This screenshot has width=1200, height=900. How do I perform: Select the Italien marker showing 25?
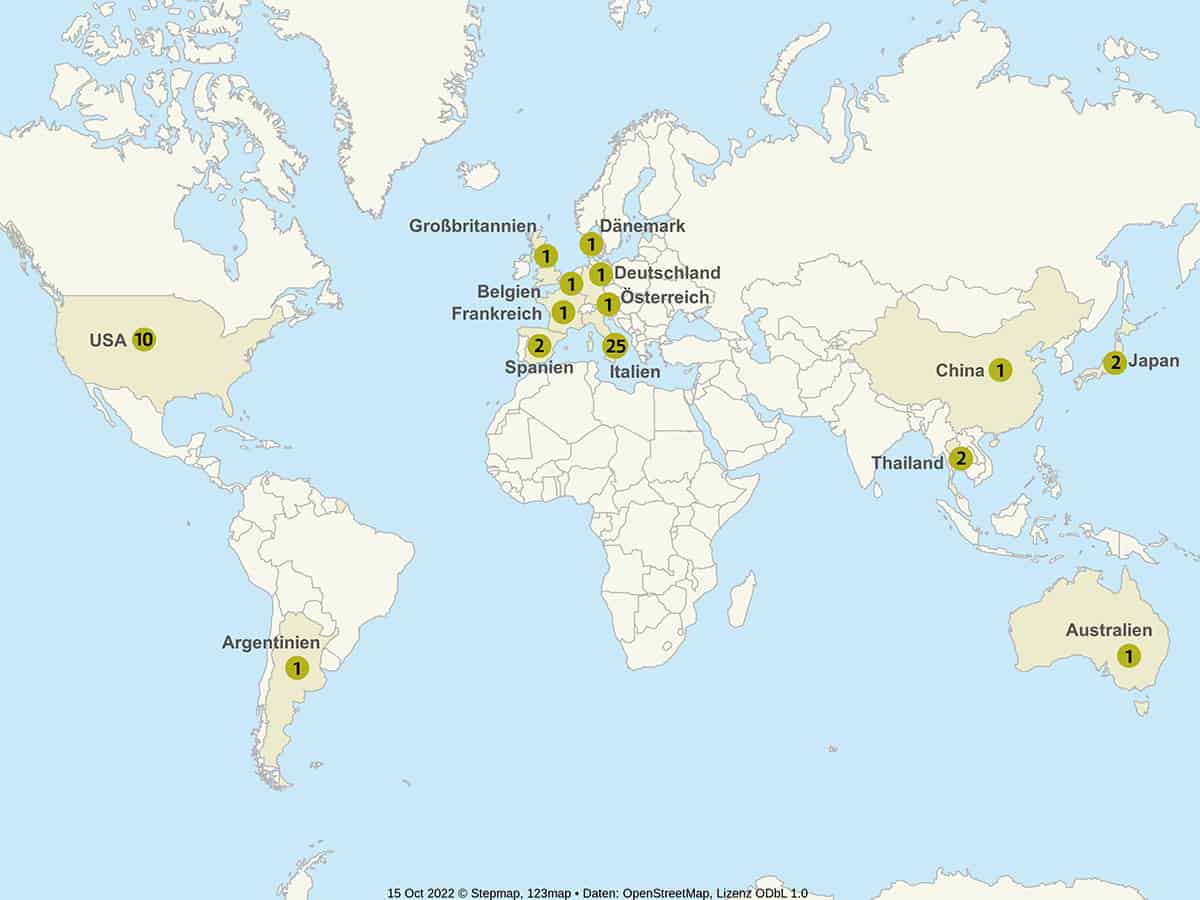[x=615, y=347]
